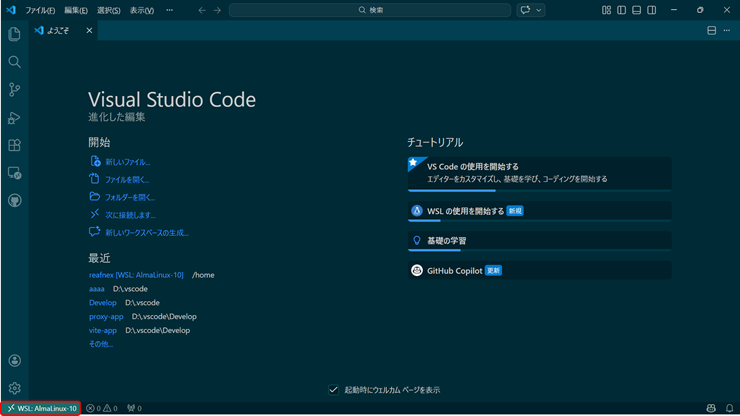Screen dimensions: 740x416
Task: Open the Source Control view
Action: pos(14,90)
